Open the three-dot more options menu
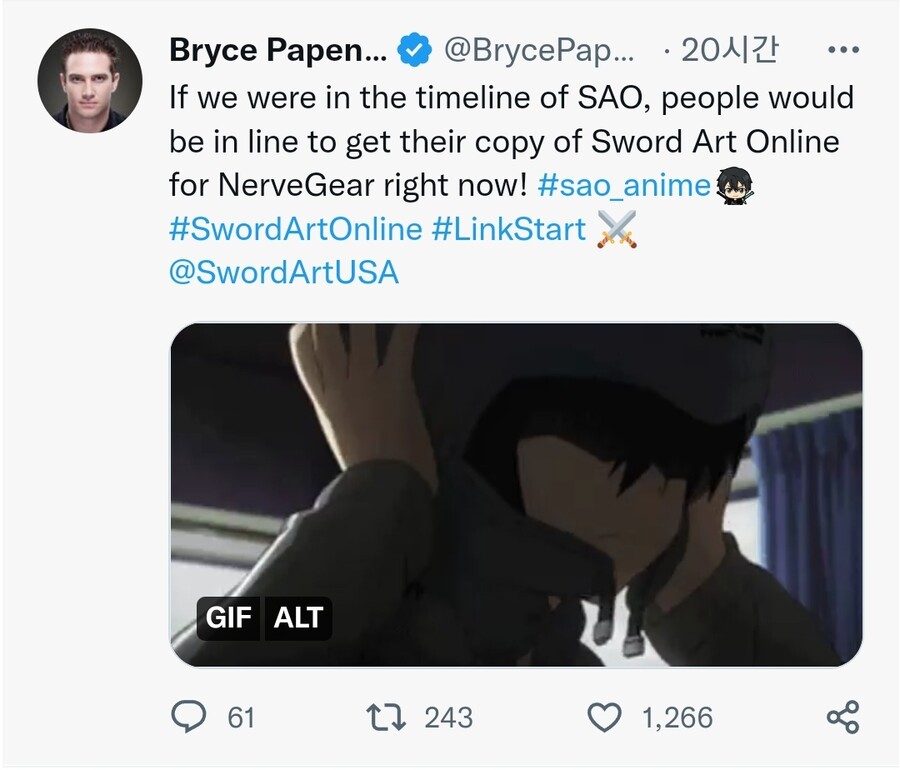Screen dimensions: 900x770 (x=844, y=49)
